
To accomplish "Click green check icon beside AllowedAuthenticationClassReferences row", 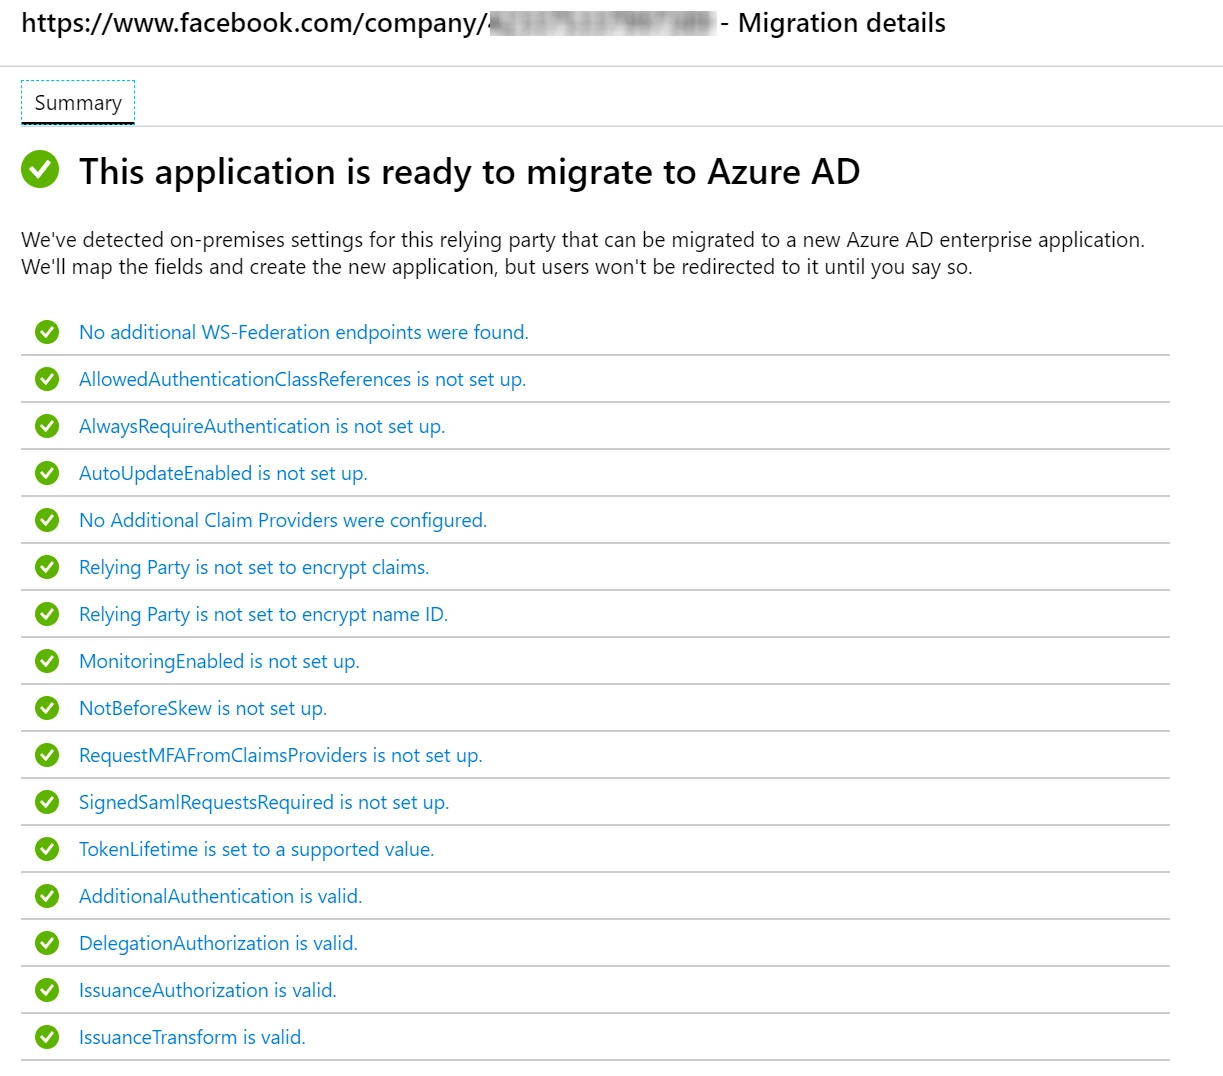I will pos(47,379).
